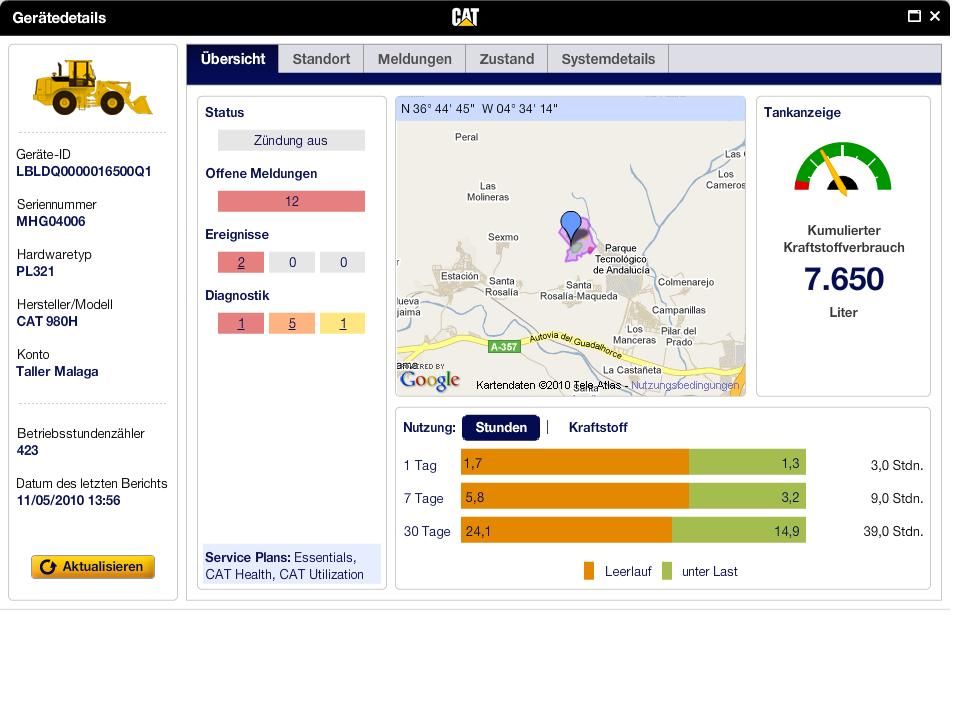The width and height of the screenshot is (960, 720).
Task: Click the orange Diagnostik count 5
Action: point(292,323)
